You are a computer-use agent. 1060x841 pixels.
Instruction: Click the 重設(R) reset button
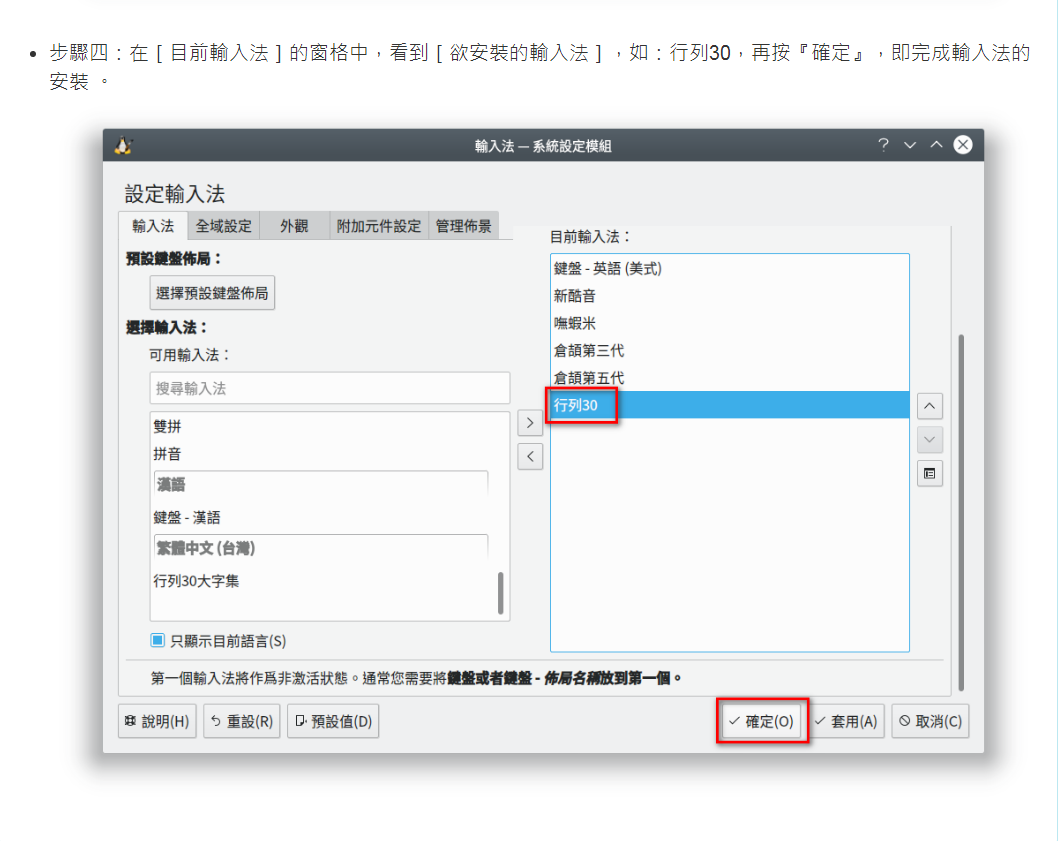pyautogui.click(x=242, y=721)
